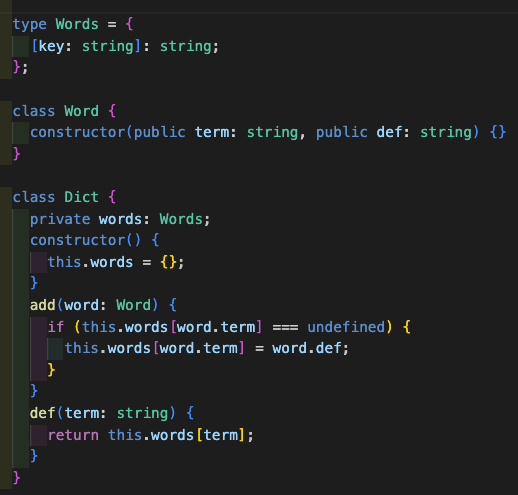This screenshot has width=518, height=495.
Task: Click 'public def' parameter in Word constructor
Action: click(x=362, y=133)
